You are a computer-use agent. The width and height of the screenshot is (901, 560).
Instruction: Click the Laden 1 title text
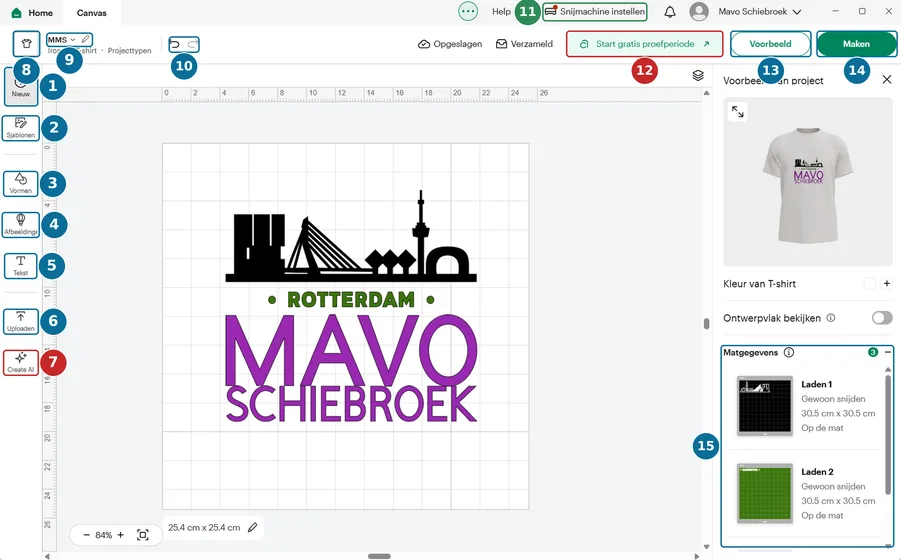[817, 384]
